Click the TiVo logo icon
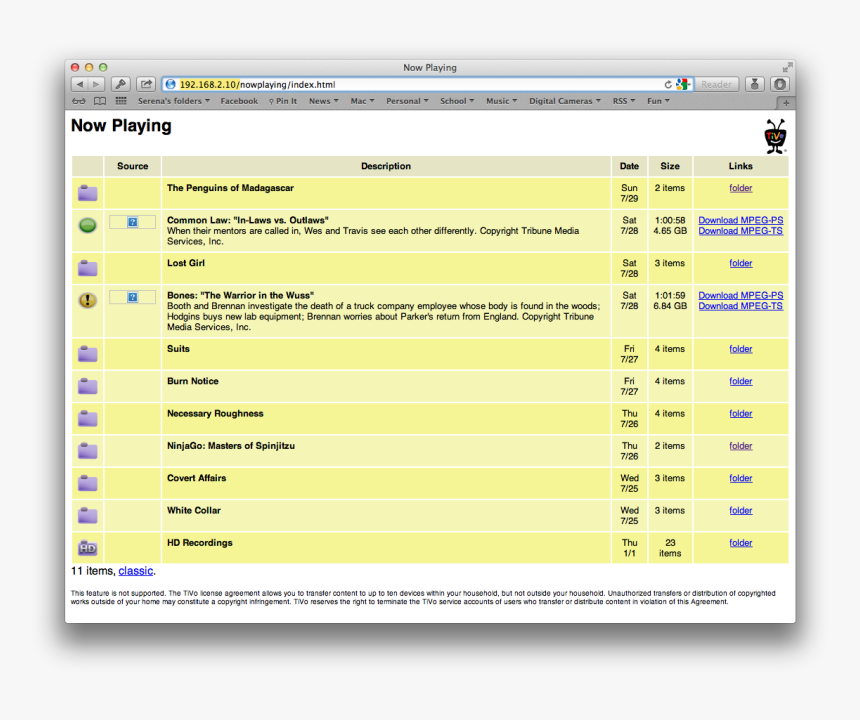The width and height of the screenshot is (860, 720). [775, 136]
